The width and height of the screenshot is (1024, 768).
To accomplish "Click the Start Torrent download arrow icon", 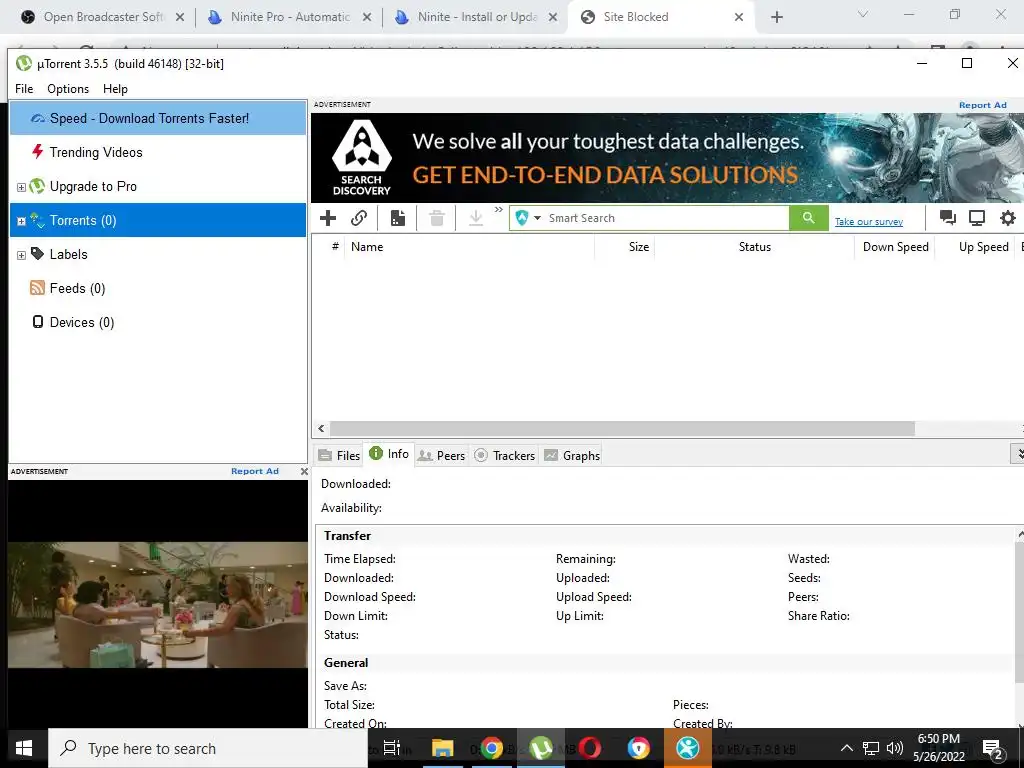I will point(476,218).
